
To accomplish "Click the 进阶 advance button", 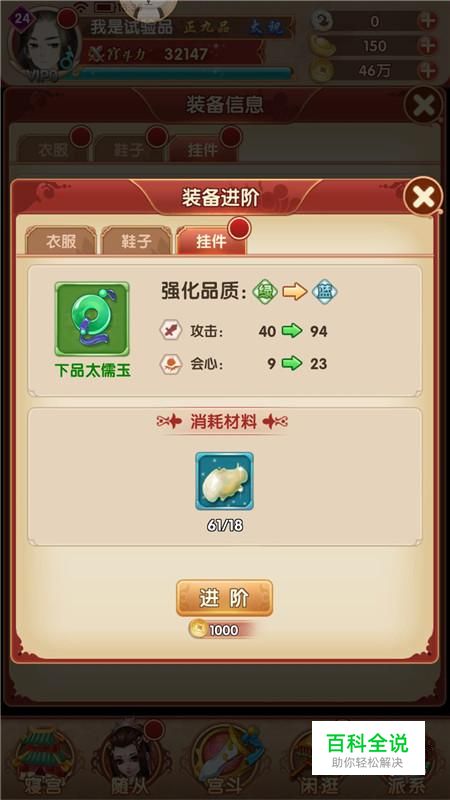I will tap(224, 598).
